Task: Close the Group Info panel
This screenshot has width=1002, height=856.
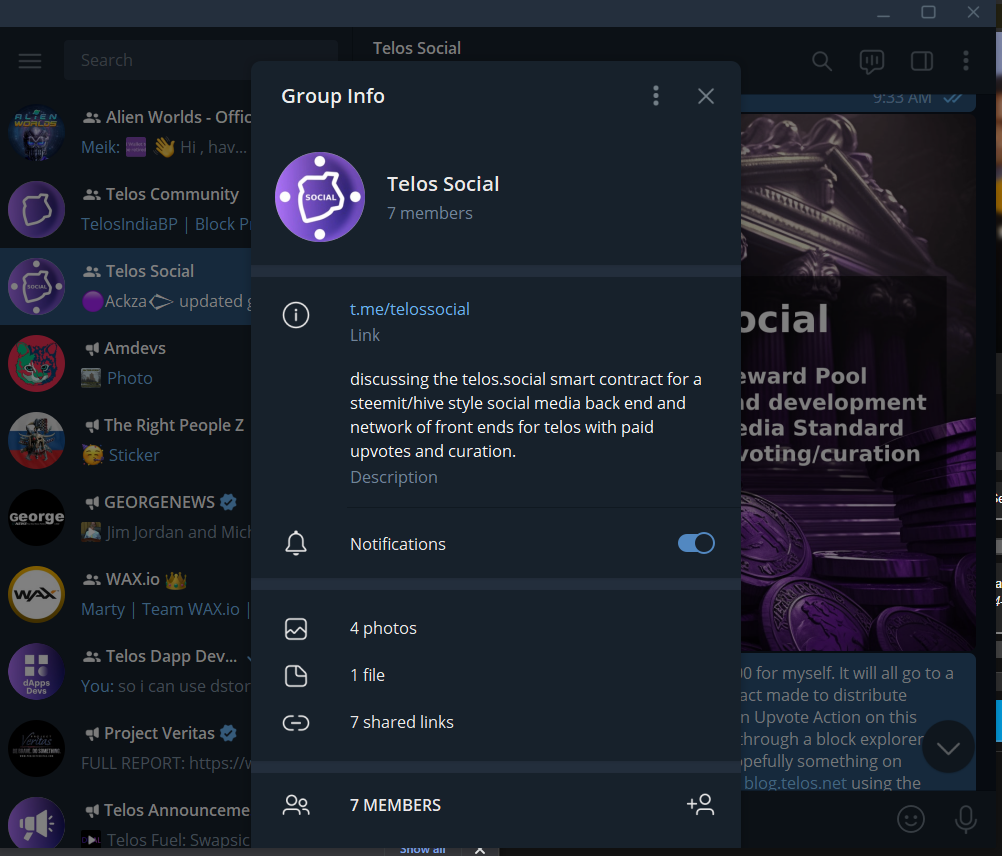Action: tap(705, 96)
